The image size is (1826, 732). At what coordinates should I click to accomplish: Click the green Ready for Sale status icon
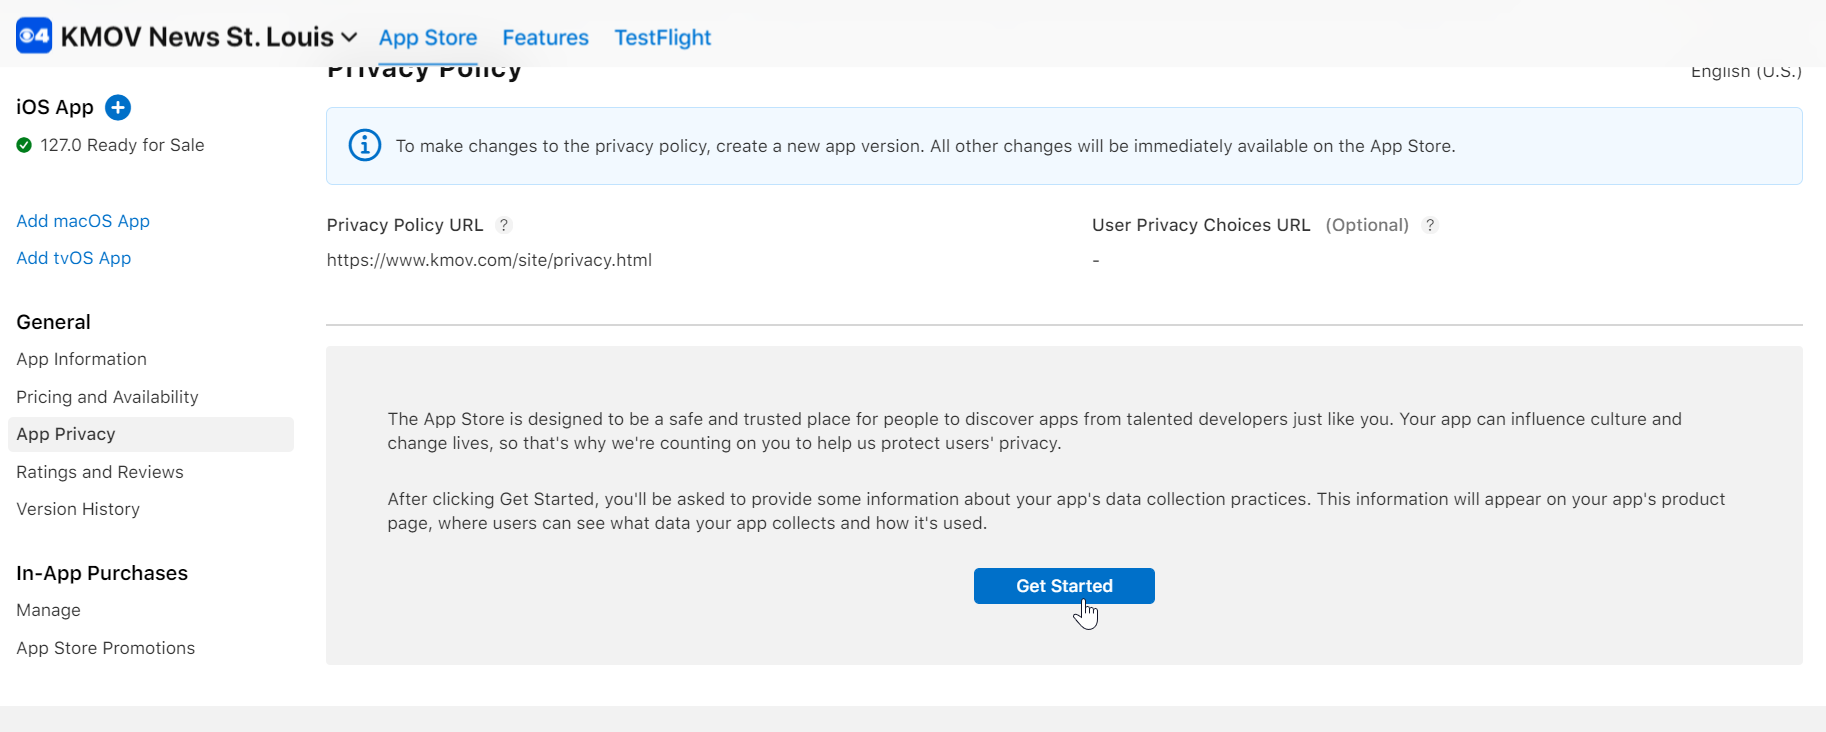click(x=24, y=145)
